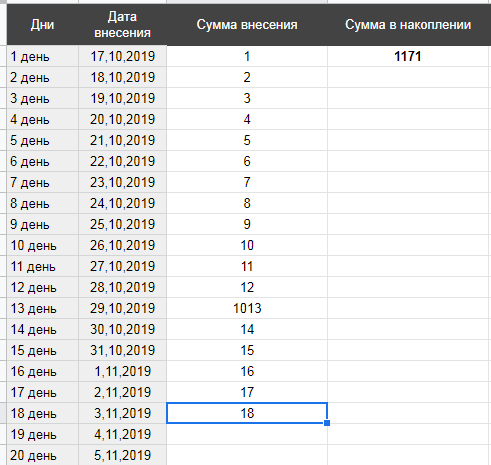Image resolution: width=491 pixels, height=465 pixels.
Task: Select the date cell 28,10,2019
Action: click(x=122, y=287)
